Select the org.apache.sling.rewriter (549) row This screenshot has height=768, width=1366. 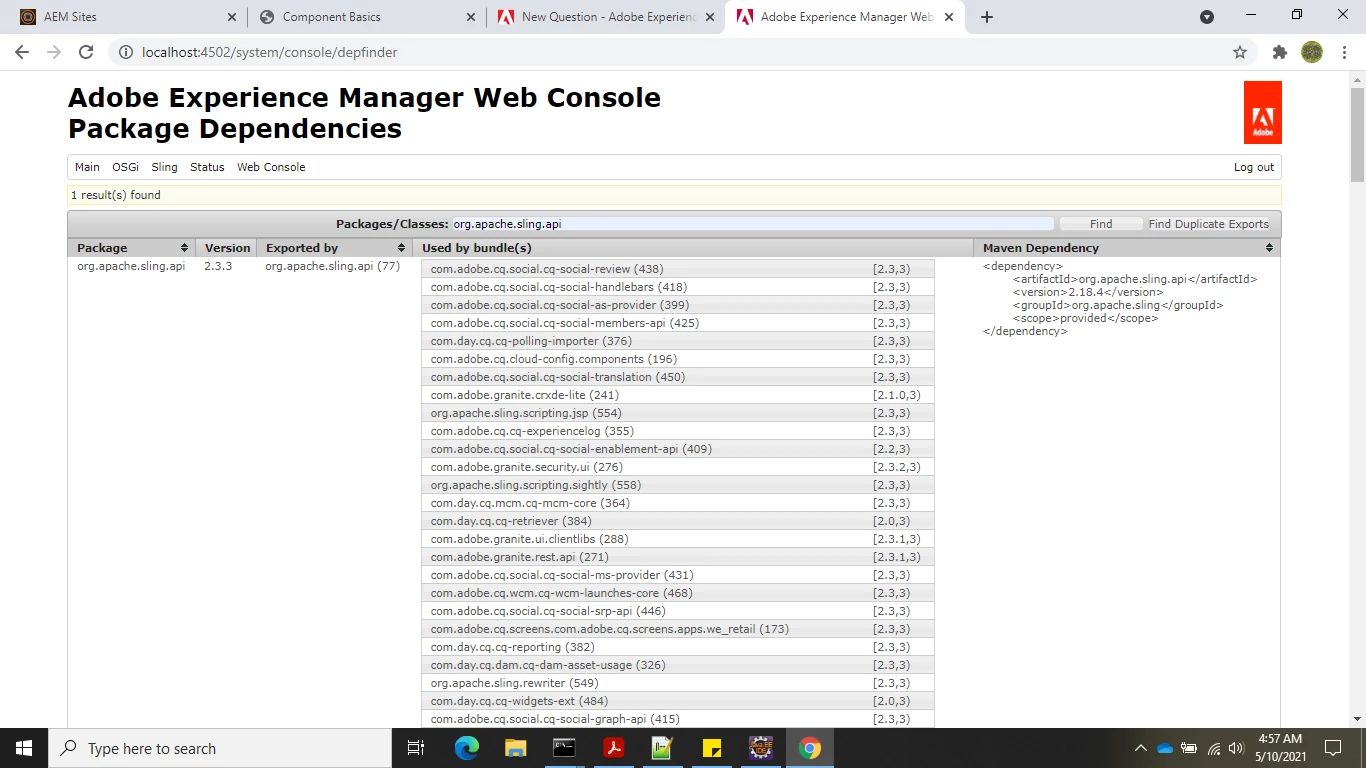pyautogui.click(x=678, y=683)
